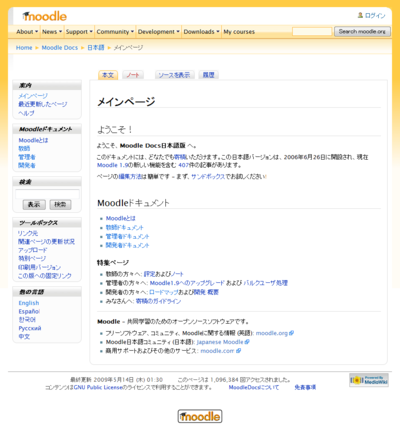The width and height of the screenshot is (400, 430).
Task: Click Moodle Docs in the breadcrumb
Action: pyautogui.click(x=60, y=48)
